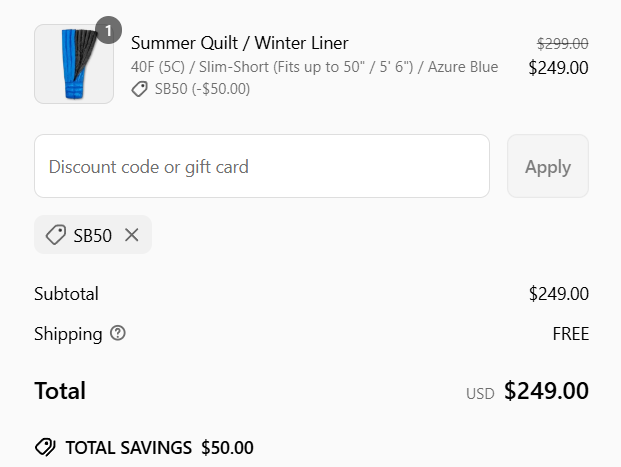621x467 pixels.
Task: Click the Total Savings tags icon
Action: coord(45,448)
